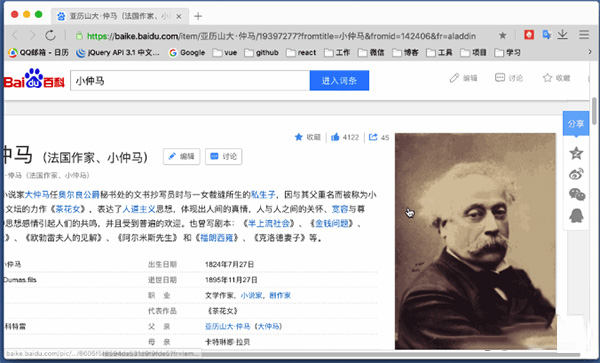Open the browser hamburger menu
This screenshot has height=363, width=600.
584,35
